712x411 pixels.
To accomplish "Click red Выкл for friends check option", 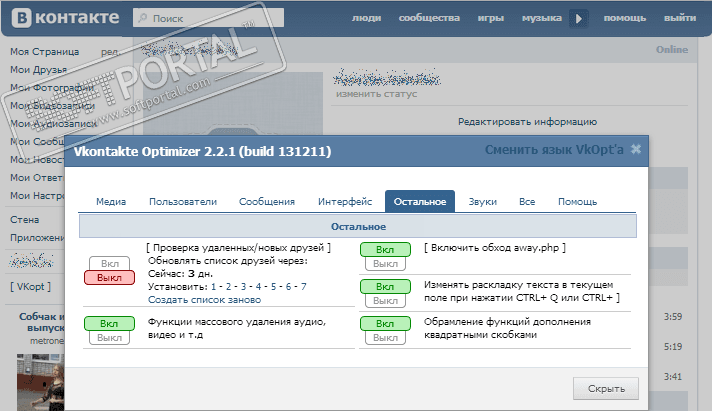I will tap(109, 277).
